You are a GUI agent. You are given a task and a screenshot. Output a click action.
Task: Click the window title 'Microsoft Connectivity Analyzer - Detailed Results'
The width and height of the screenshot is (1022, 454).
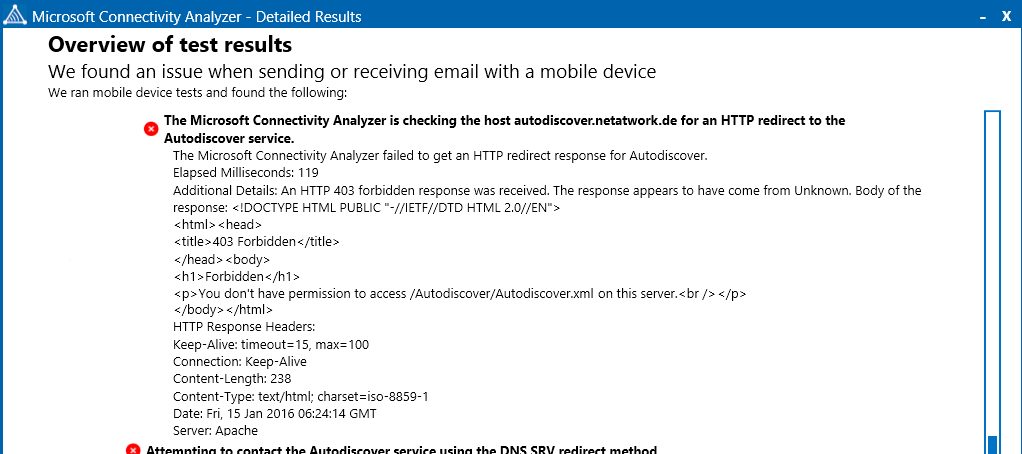point(196,17)
